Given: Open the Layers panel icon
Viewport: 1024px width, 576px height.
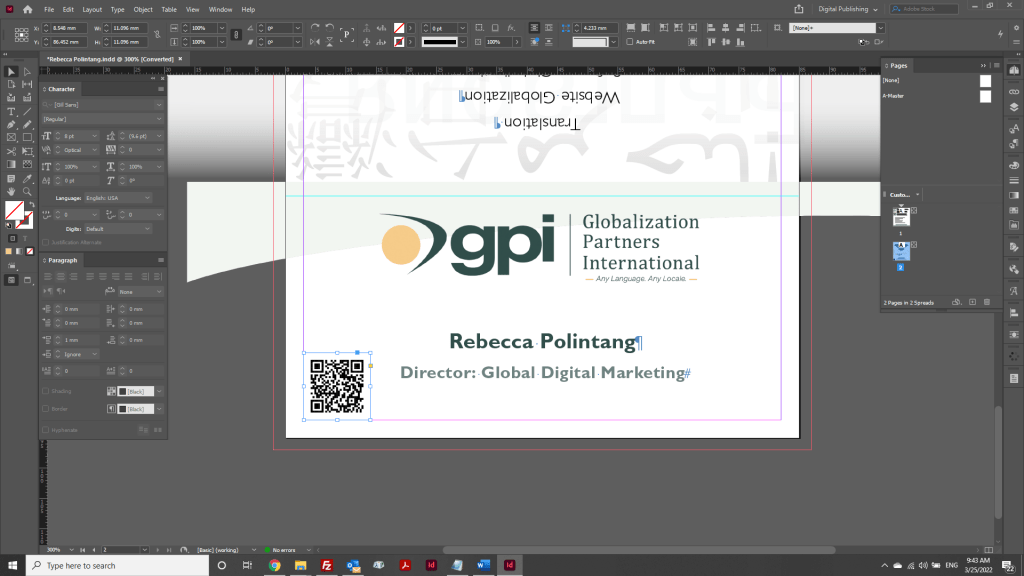Looking at the screenshot, I should [x=1012, y=105].
